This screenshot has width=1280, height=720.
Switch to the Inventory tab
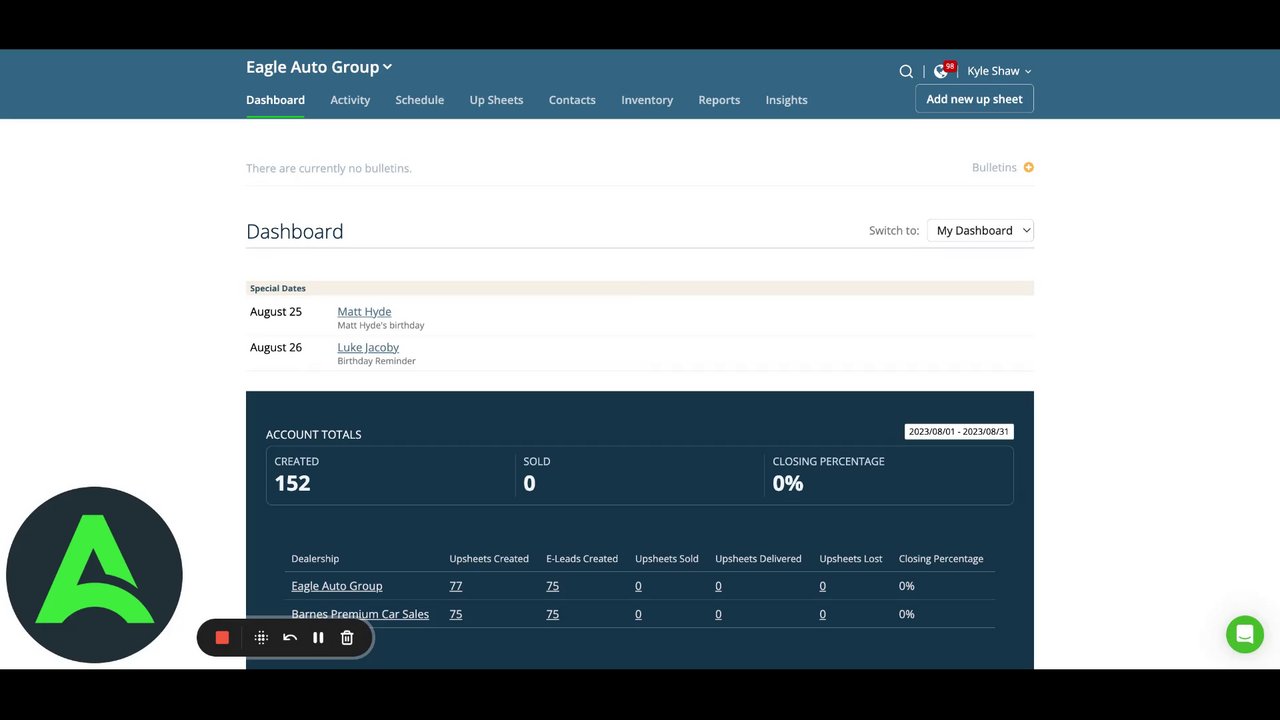(647, 100)
